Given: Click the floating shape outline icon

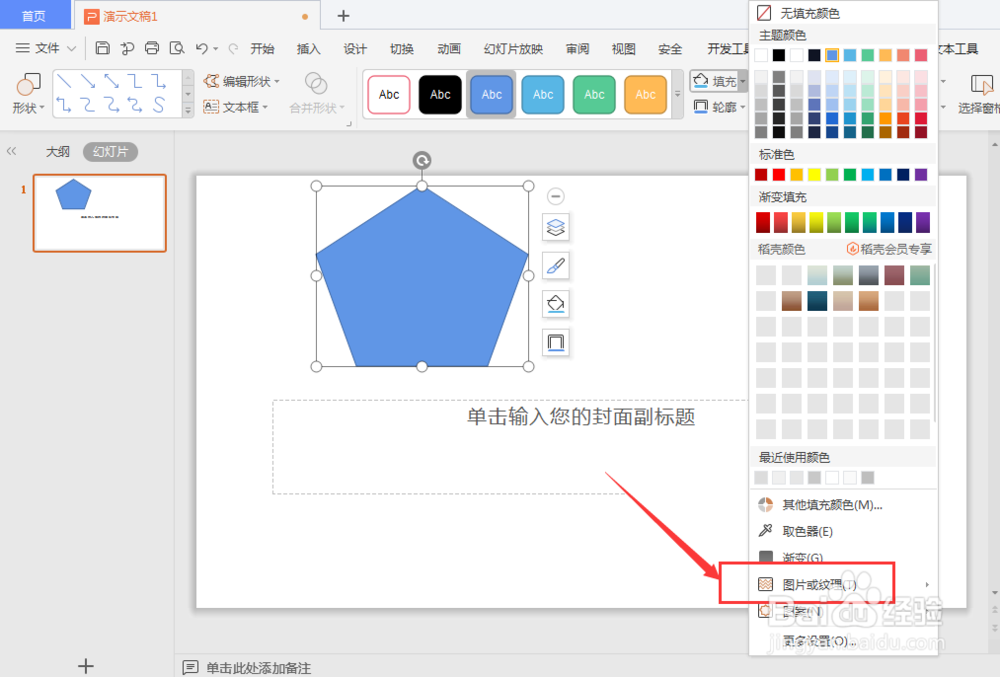Looking at the screenshot, I should (555, 343).
